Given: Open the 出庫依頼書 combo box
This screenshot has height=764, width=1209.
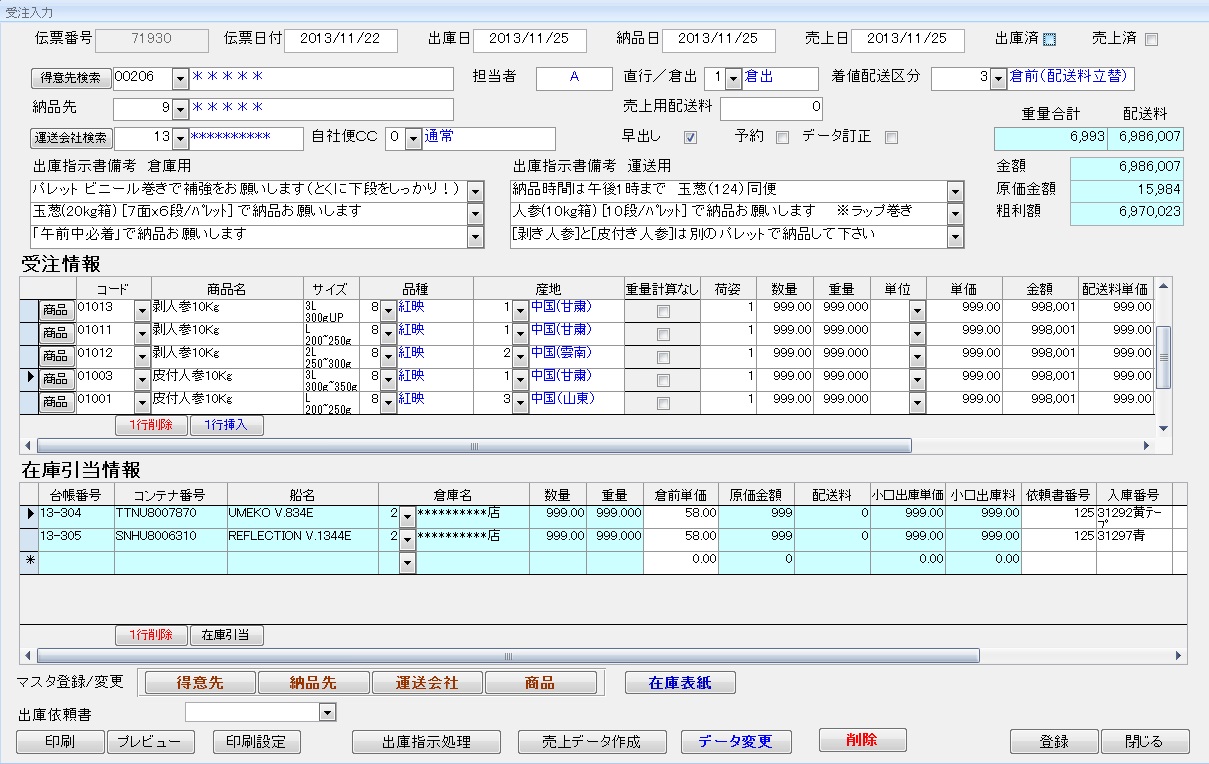Looking at the screenshot, I should [x=327, y=712].
